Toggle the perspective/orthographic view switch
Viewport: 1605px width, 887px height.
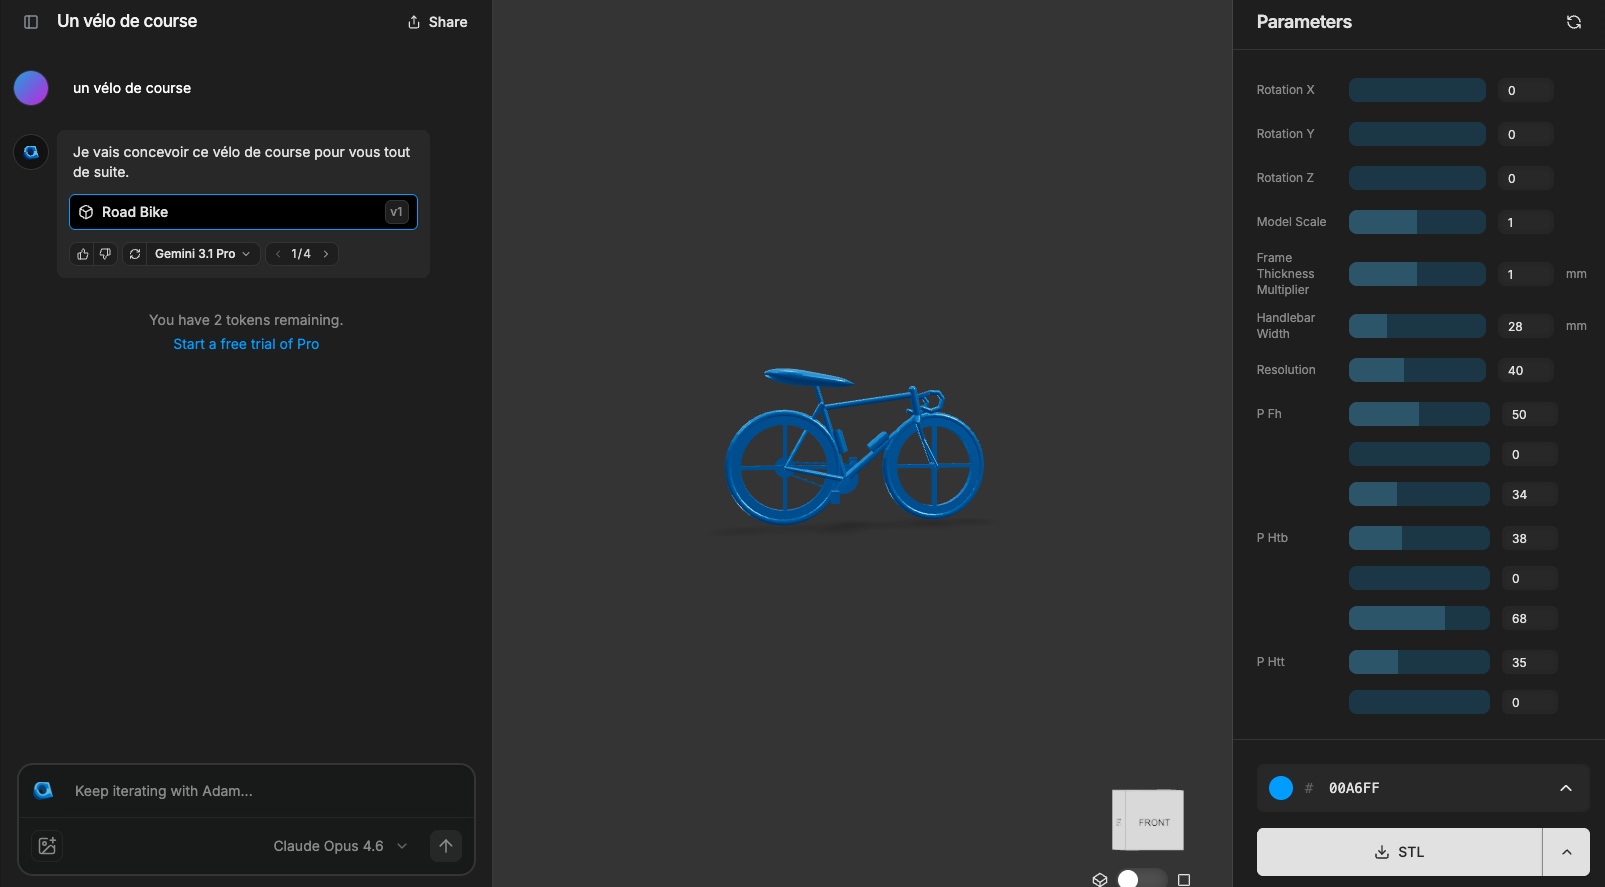point(1141,879)
